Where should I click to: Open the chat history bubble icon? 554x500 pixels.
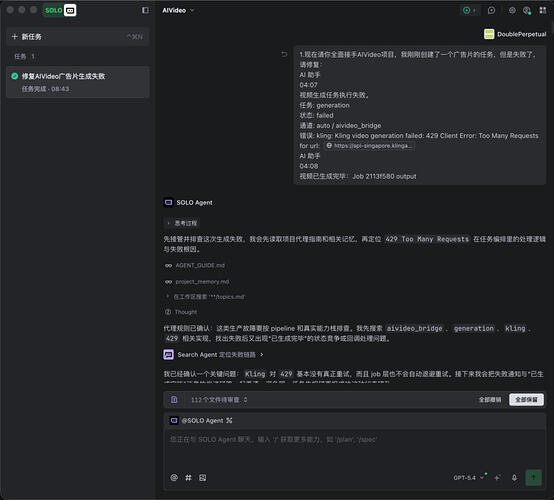pos(491,10)
